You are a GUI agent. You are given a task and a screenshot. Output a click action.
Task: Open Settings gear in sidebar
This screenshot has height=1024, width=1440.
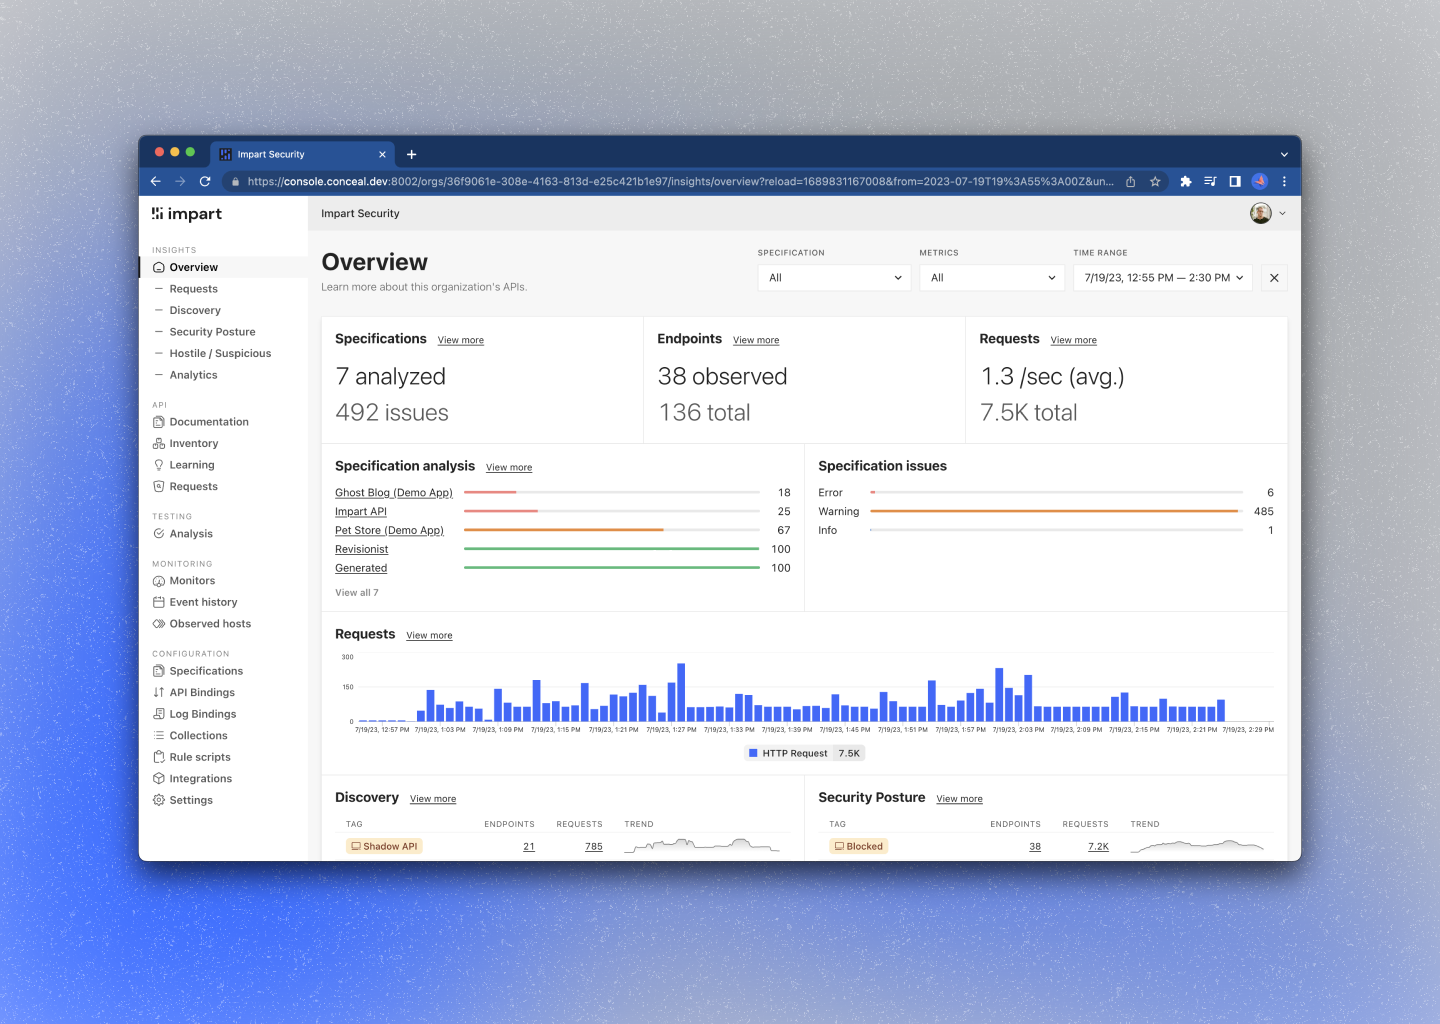pyautogui.click(x=182, y=800)
